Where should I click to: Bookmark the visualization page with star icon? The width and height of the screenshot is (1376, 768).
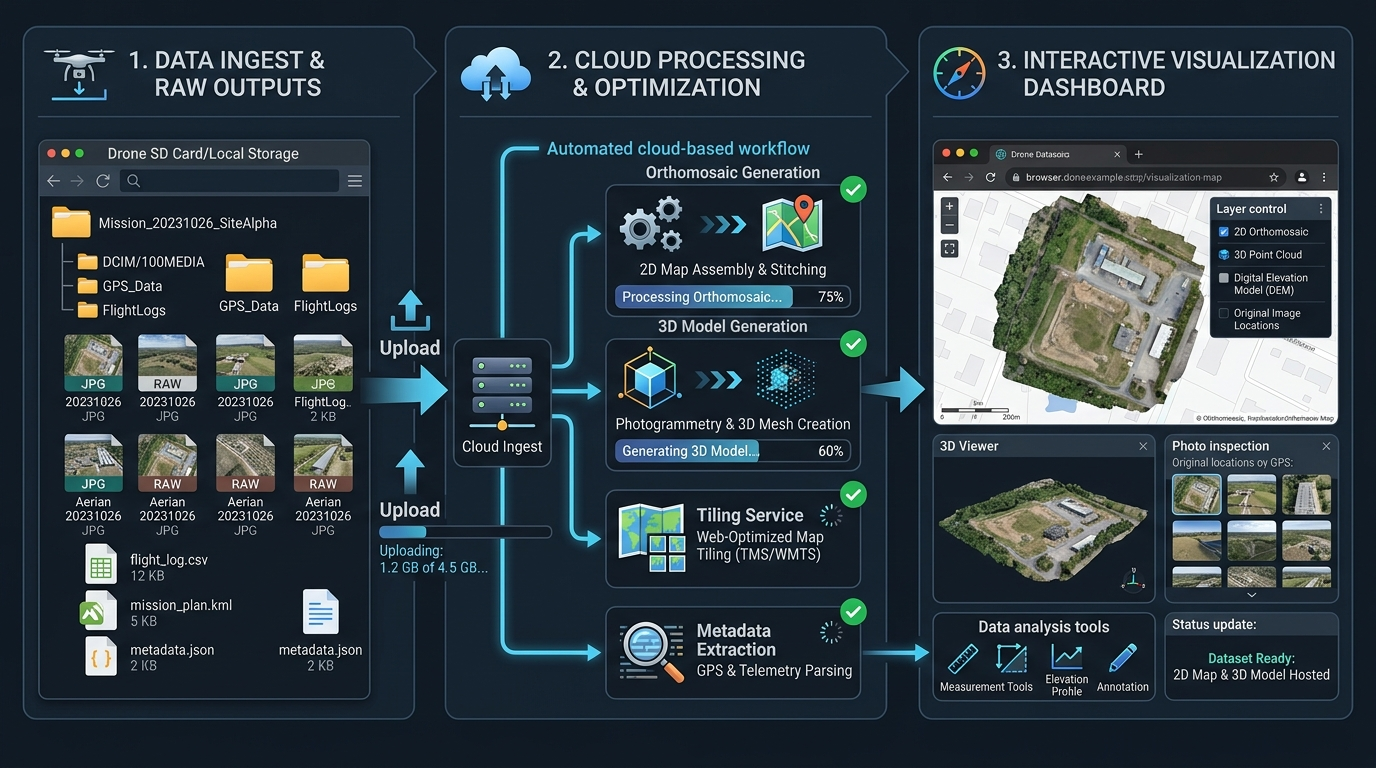pyautogui.click(x=1273, y=177)
